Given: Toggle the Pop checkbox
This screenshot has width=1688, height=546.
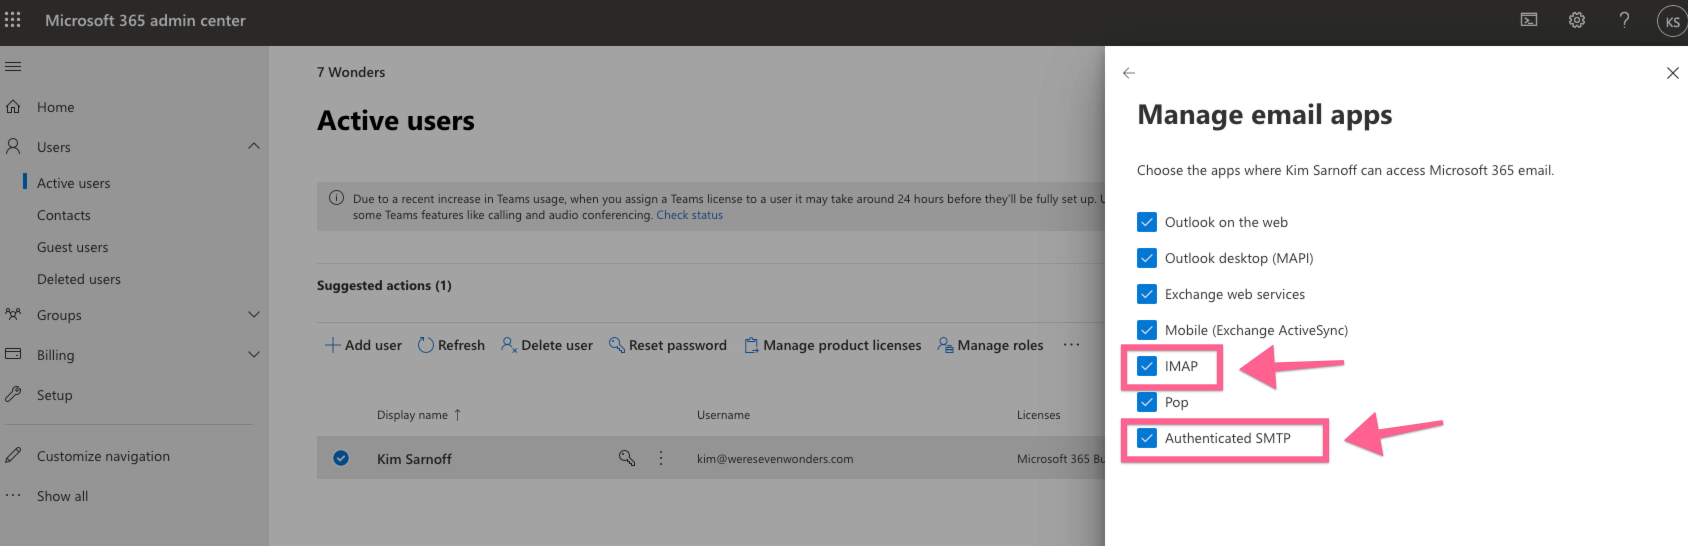Looking at the screenshot, I should (1147, 402).
